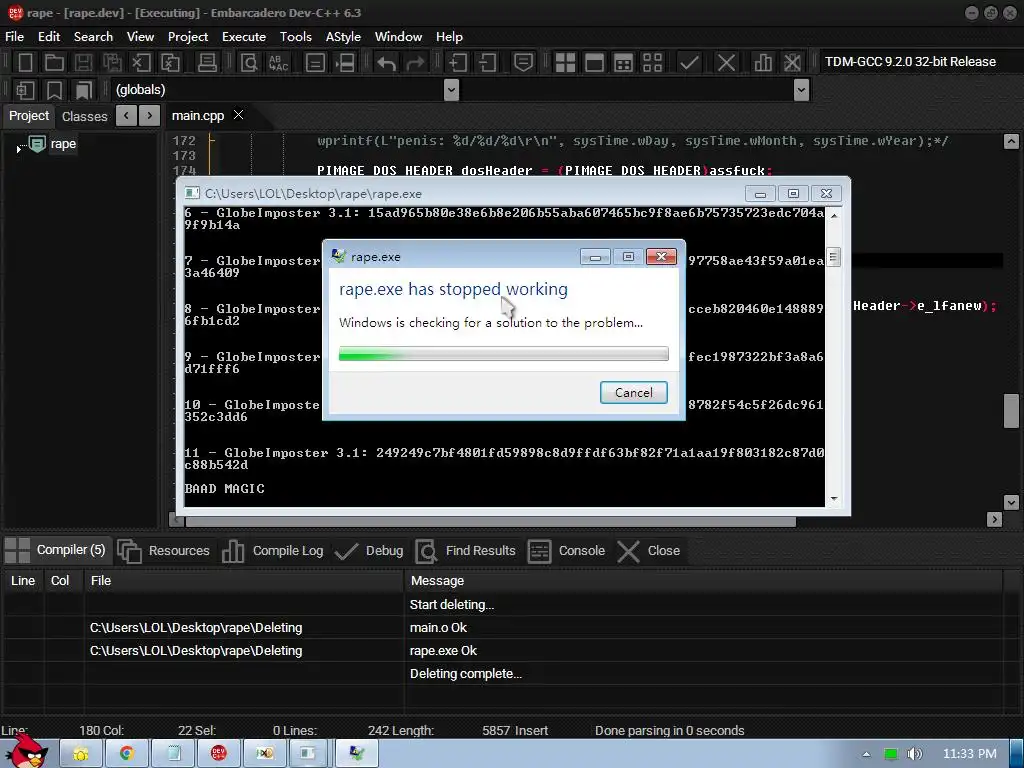Expand the project root node in Project tree
The height and width of the screenshot is (768, 1024).
[x=18, y=150]
